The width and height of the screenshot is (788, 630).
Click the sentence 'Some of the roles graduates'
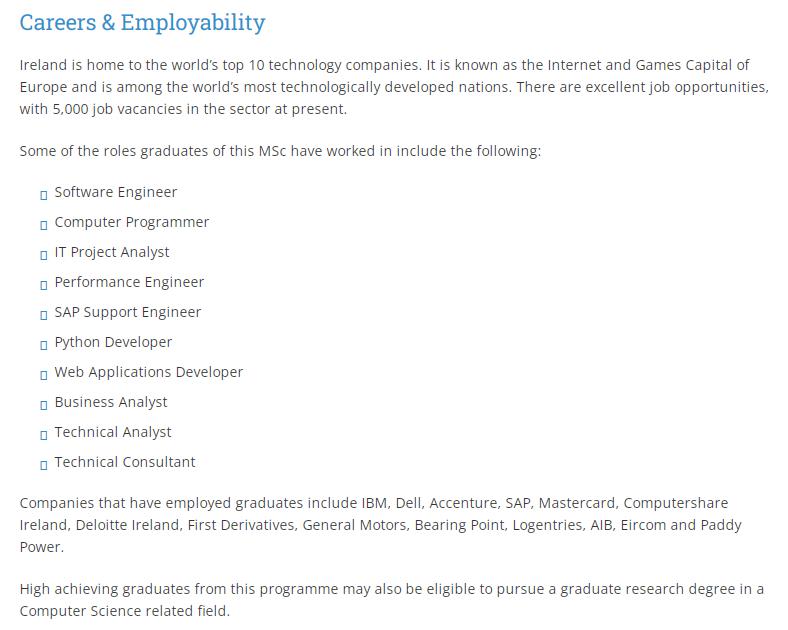(280, 151)
